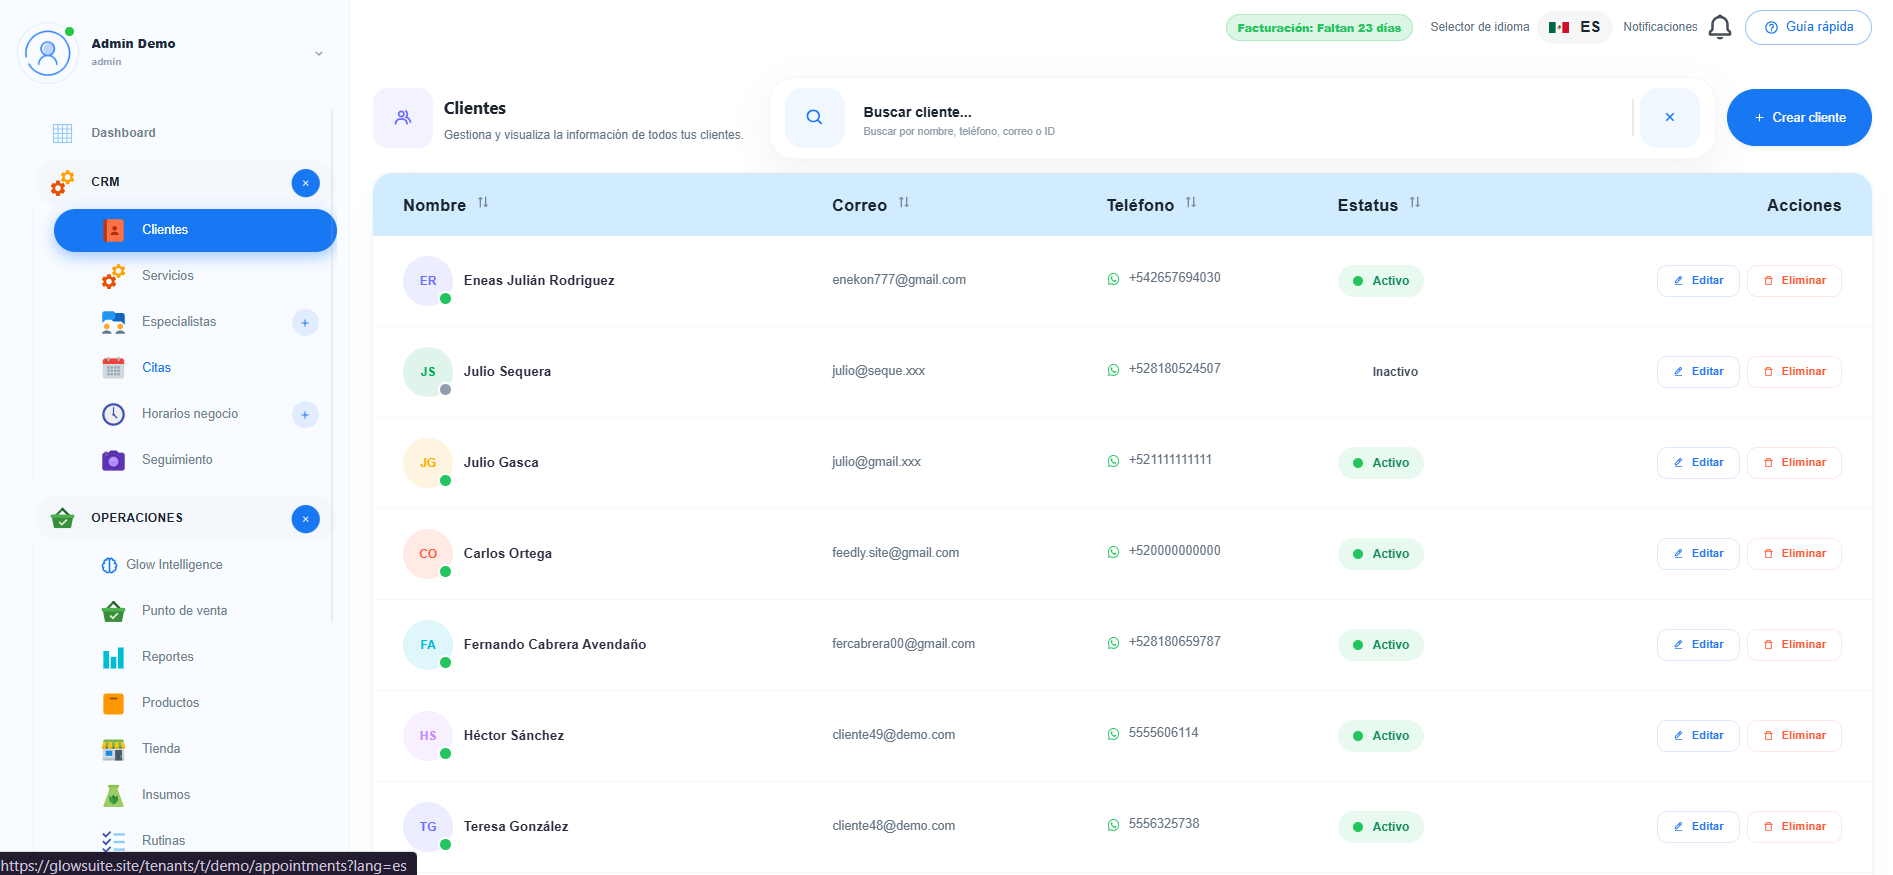Open WhatsApp for Julio Sequera phone
Screen dimensions: 1893x875
point(1113,370)
